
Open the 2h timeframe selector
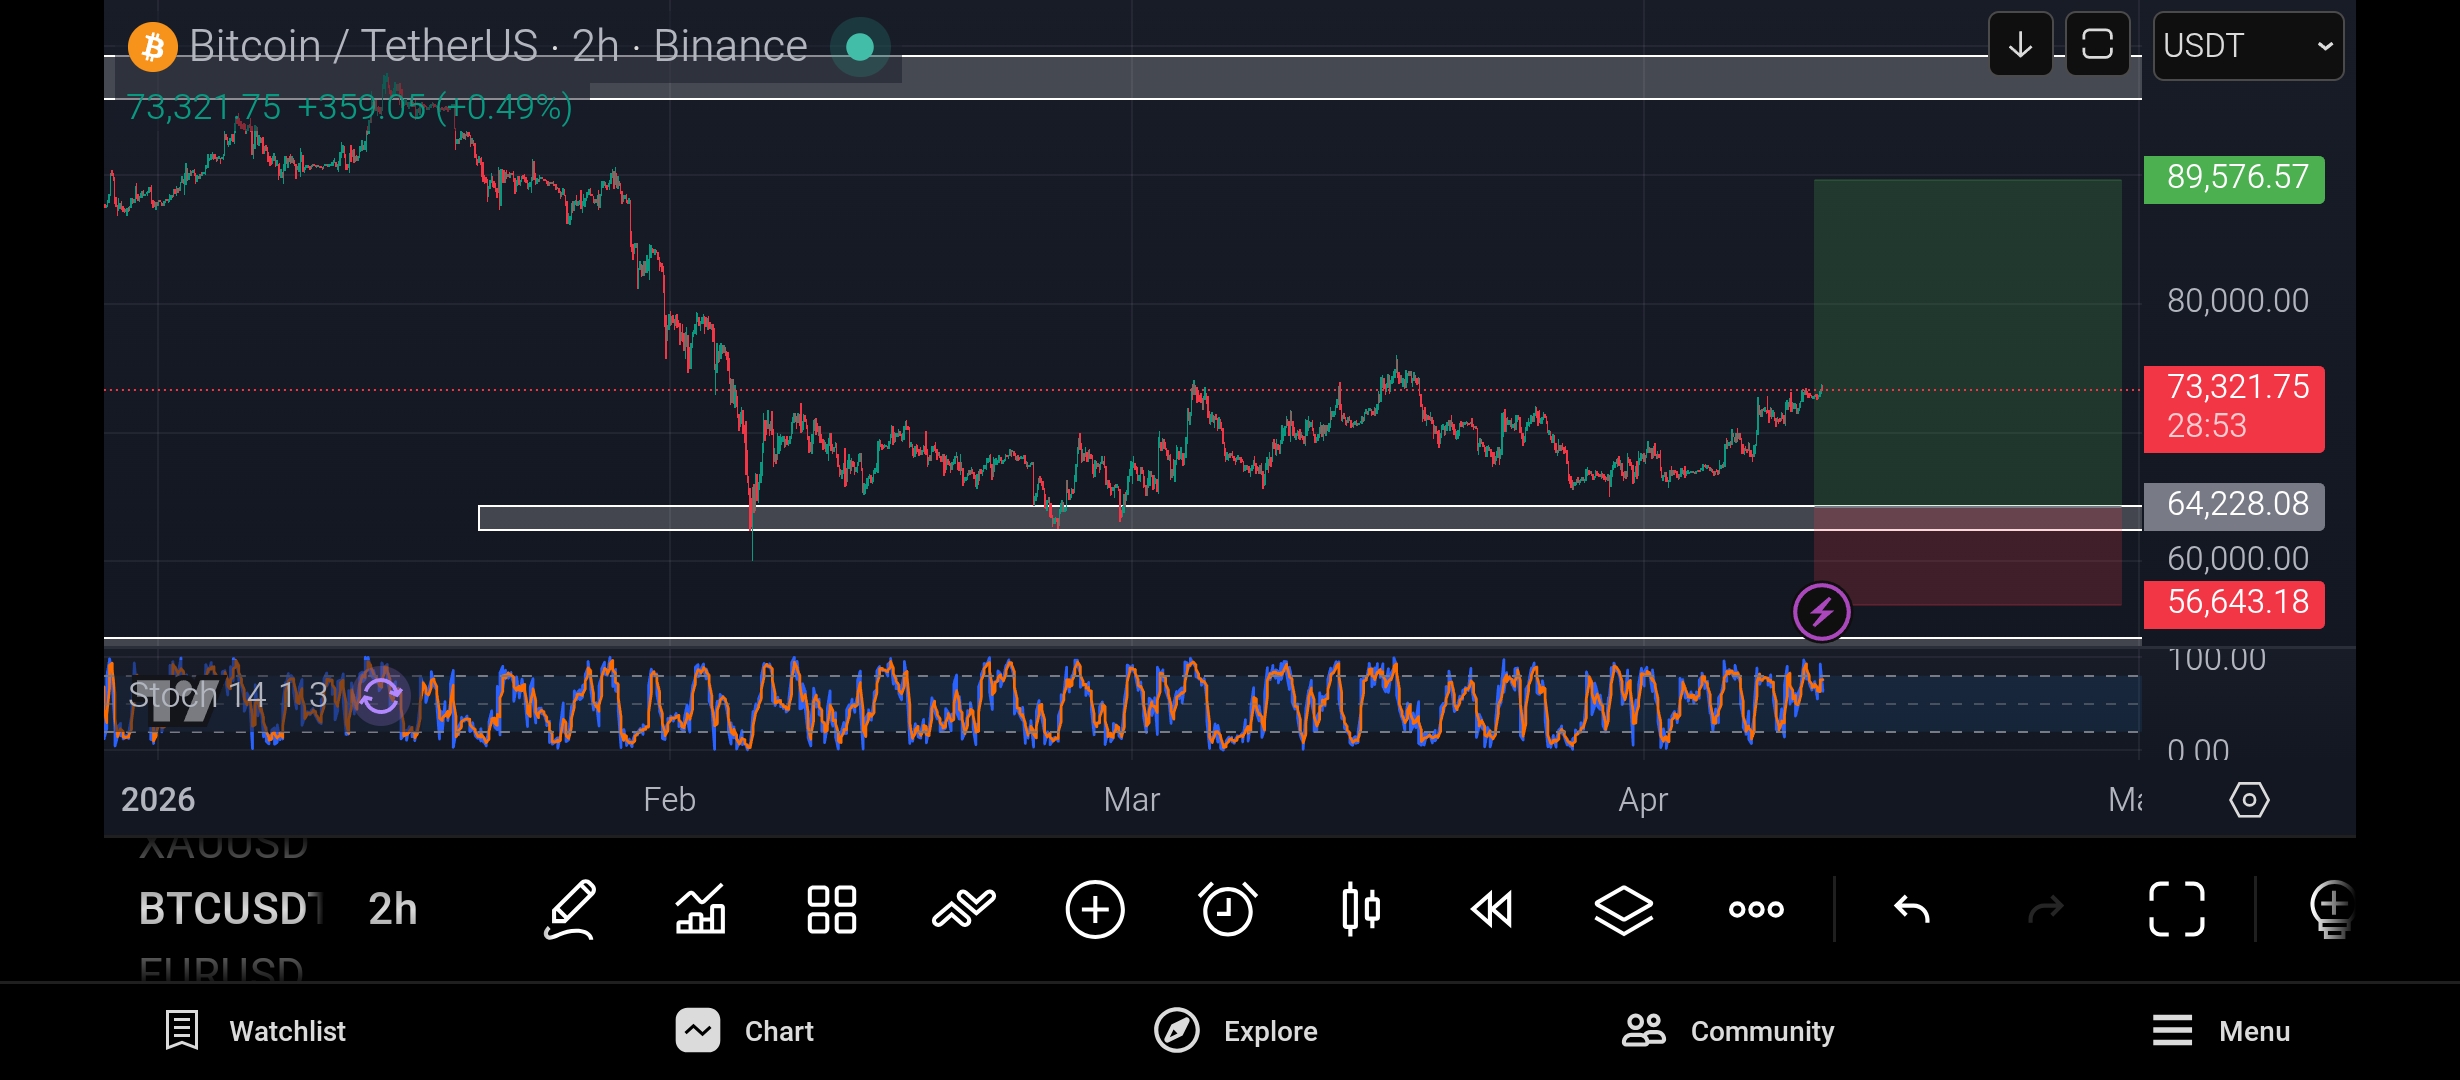click(x=392, y=909)
